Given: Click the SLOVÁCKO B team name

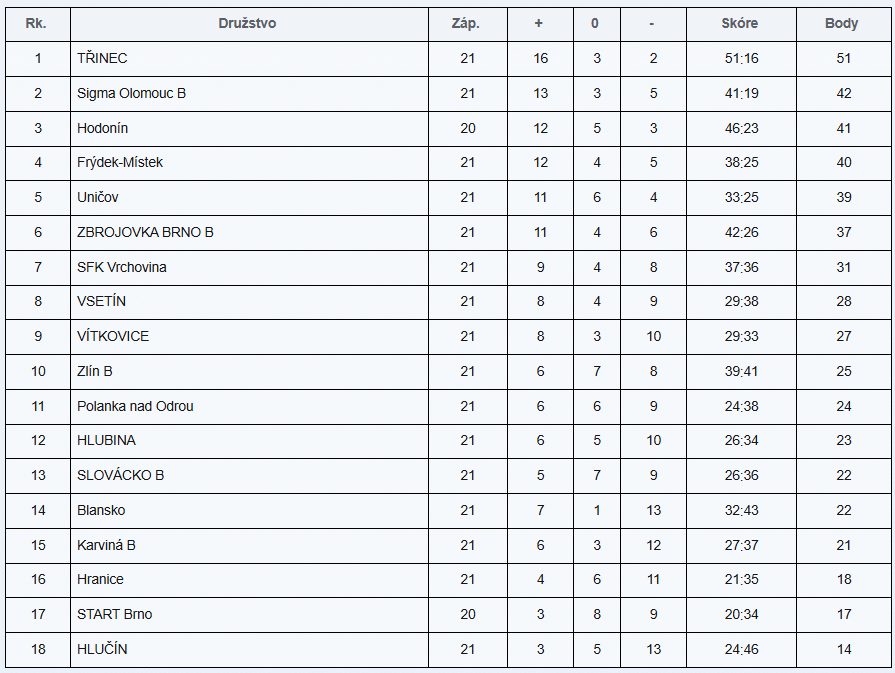Looking at the screenshot, I should tap(120, 475).
